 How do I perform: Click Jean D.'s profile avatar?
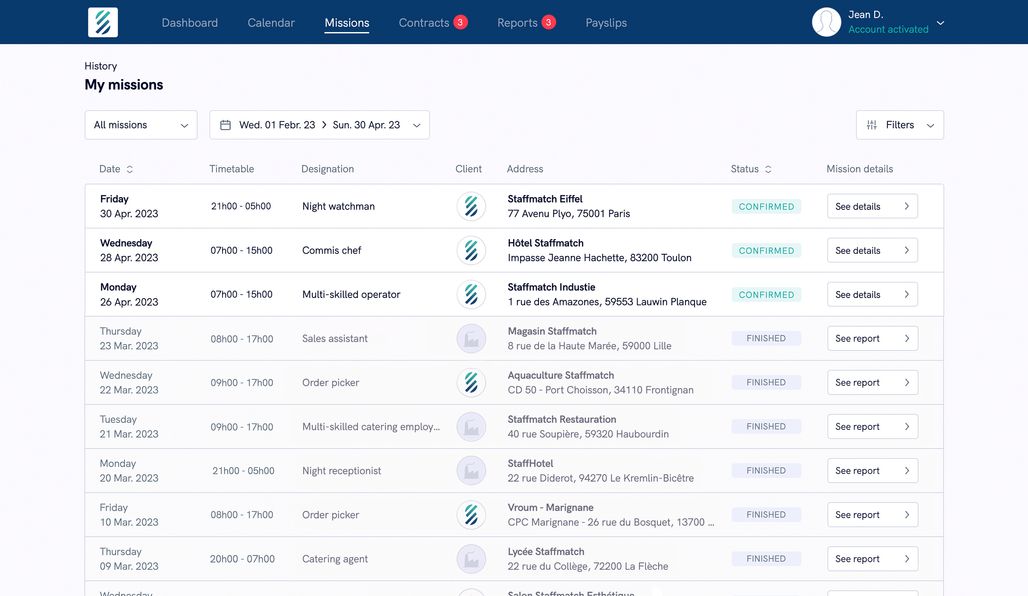825,21
